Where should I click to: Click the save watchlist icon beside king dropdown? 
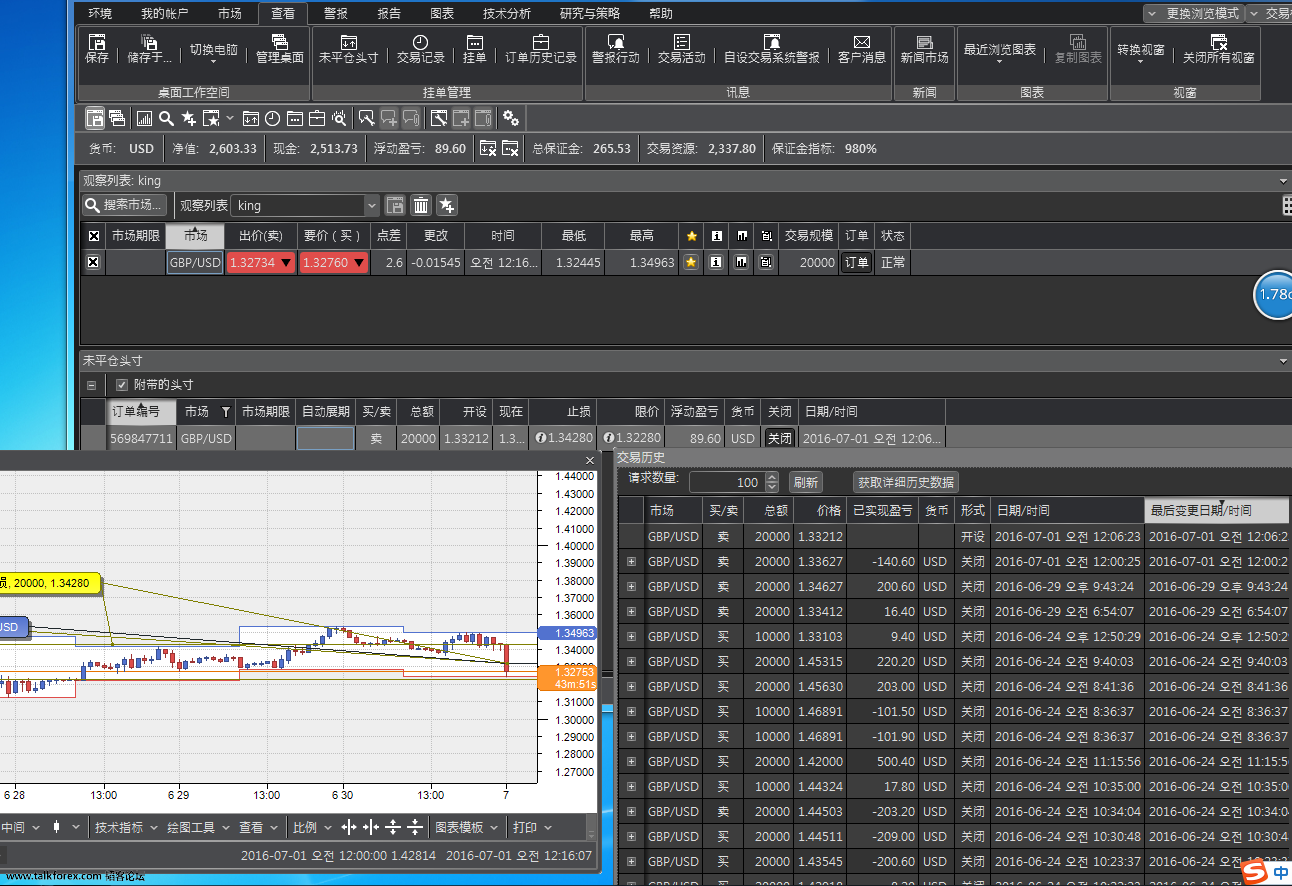tap(395, 205)
